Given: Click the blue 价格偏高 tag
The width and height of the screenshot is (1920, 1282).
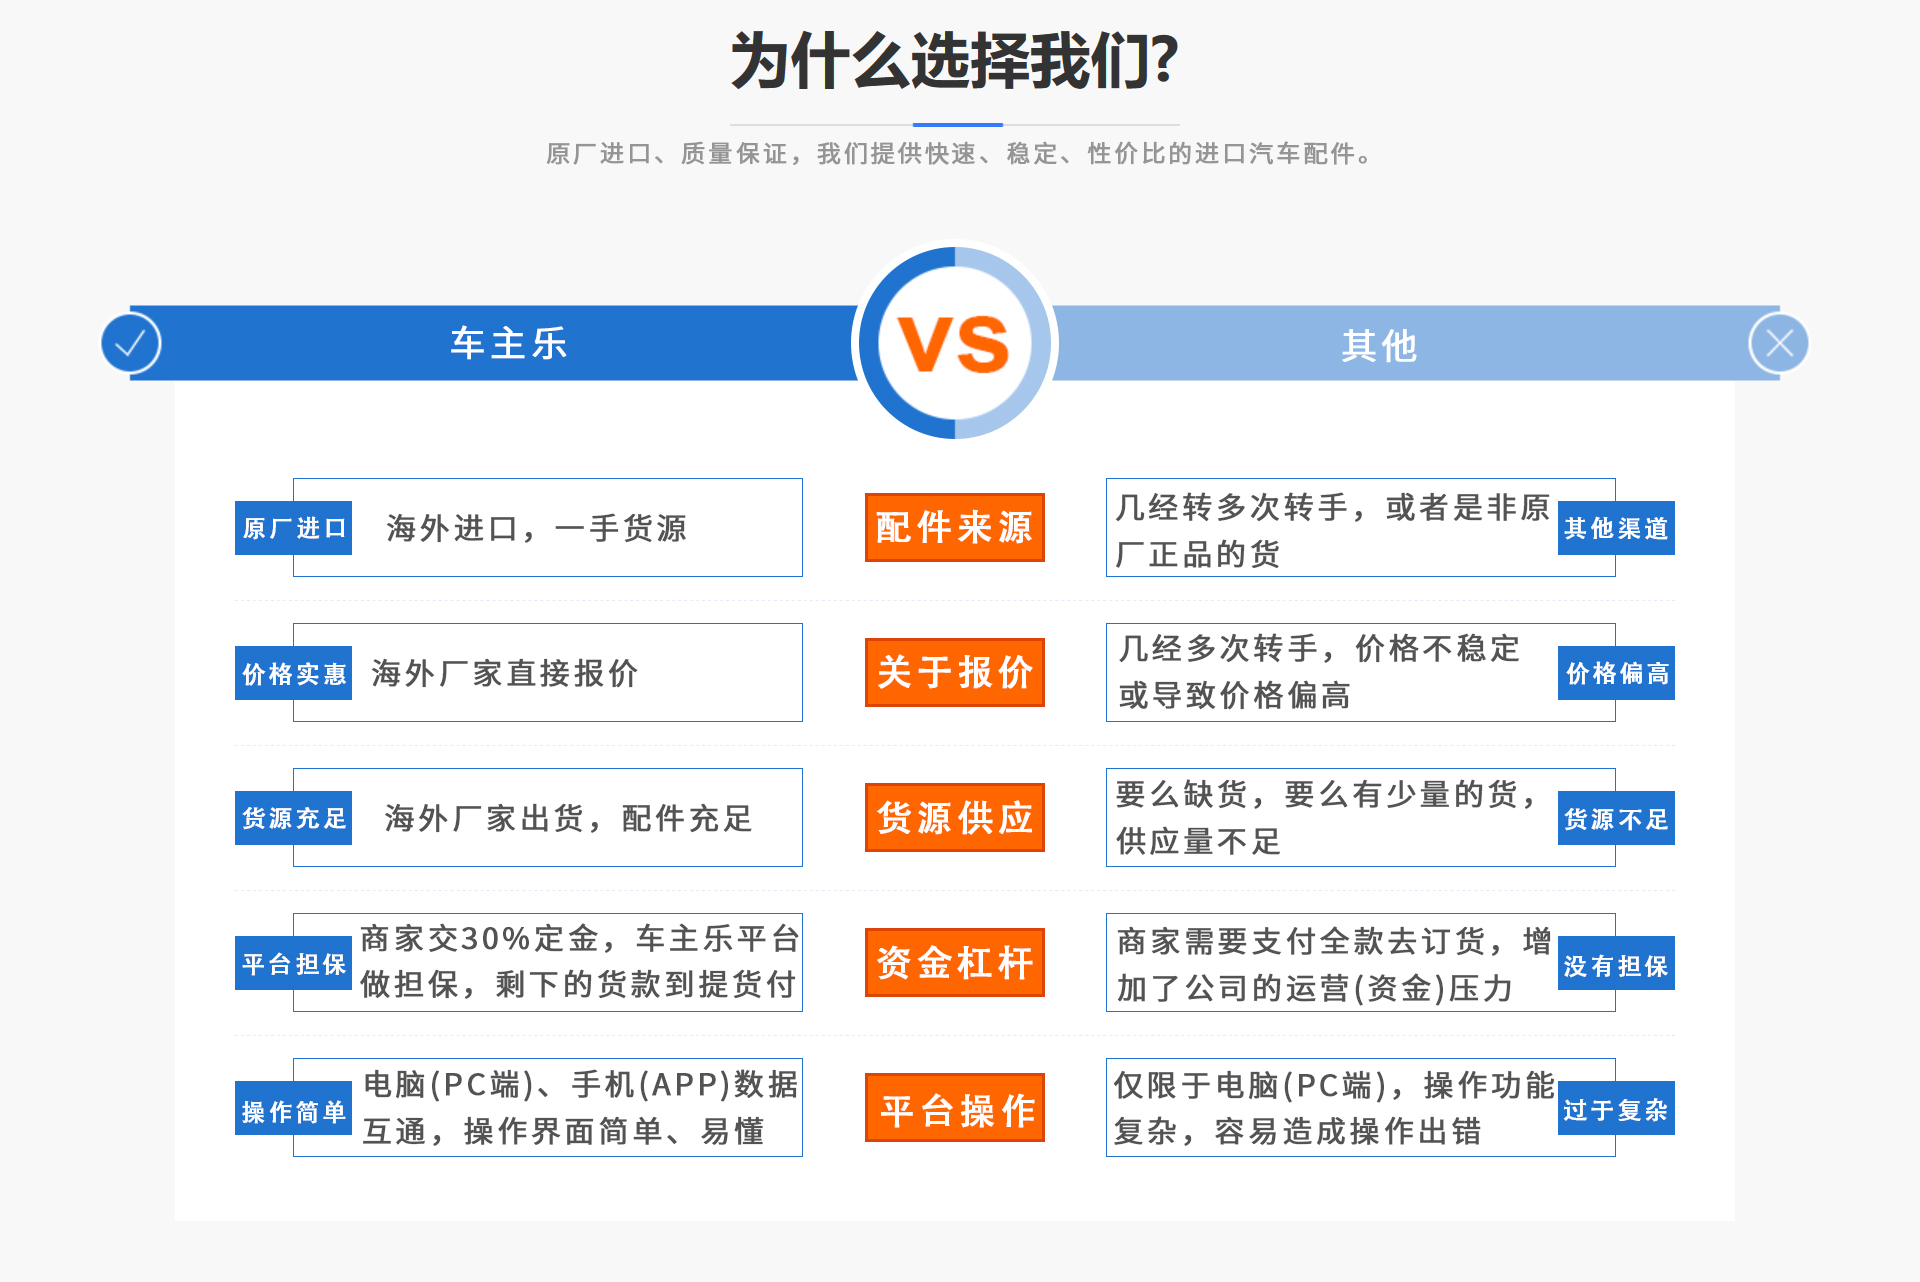Looking at the screenshot, I should point(1616,673).
